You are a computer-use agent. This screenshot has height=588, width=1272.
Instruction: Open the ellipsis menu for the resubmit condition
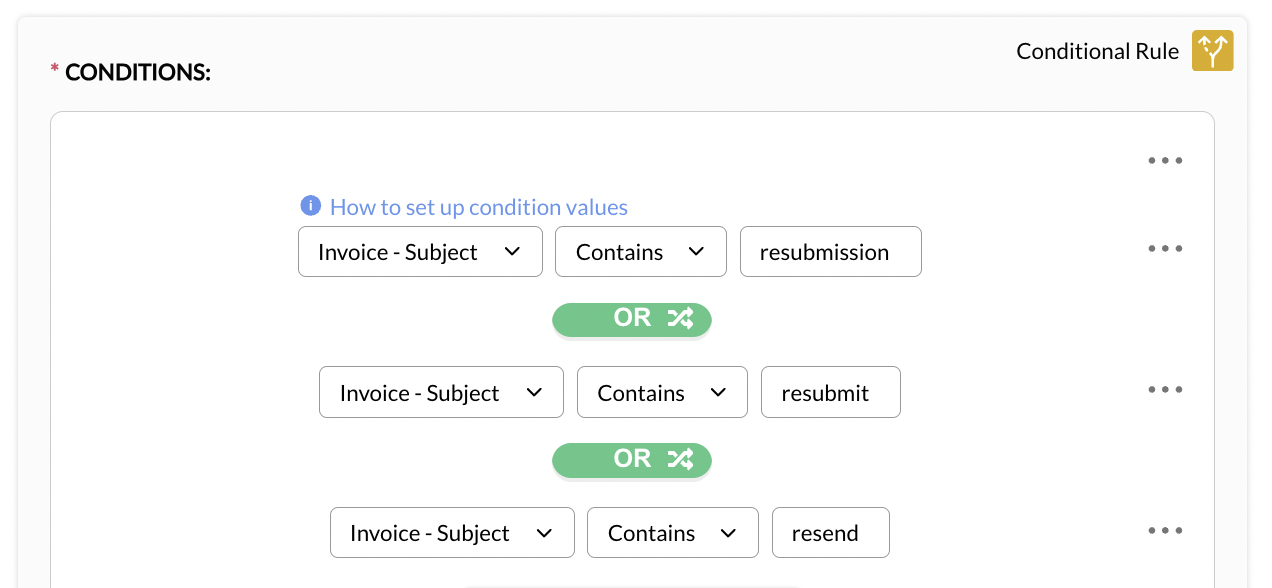[1165, 389]
